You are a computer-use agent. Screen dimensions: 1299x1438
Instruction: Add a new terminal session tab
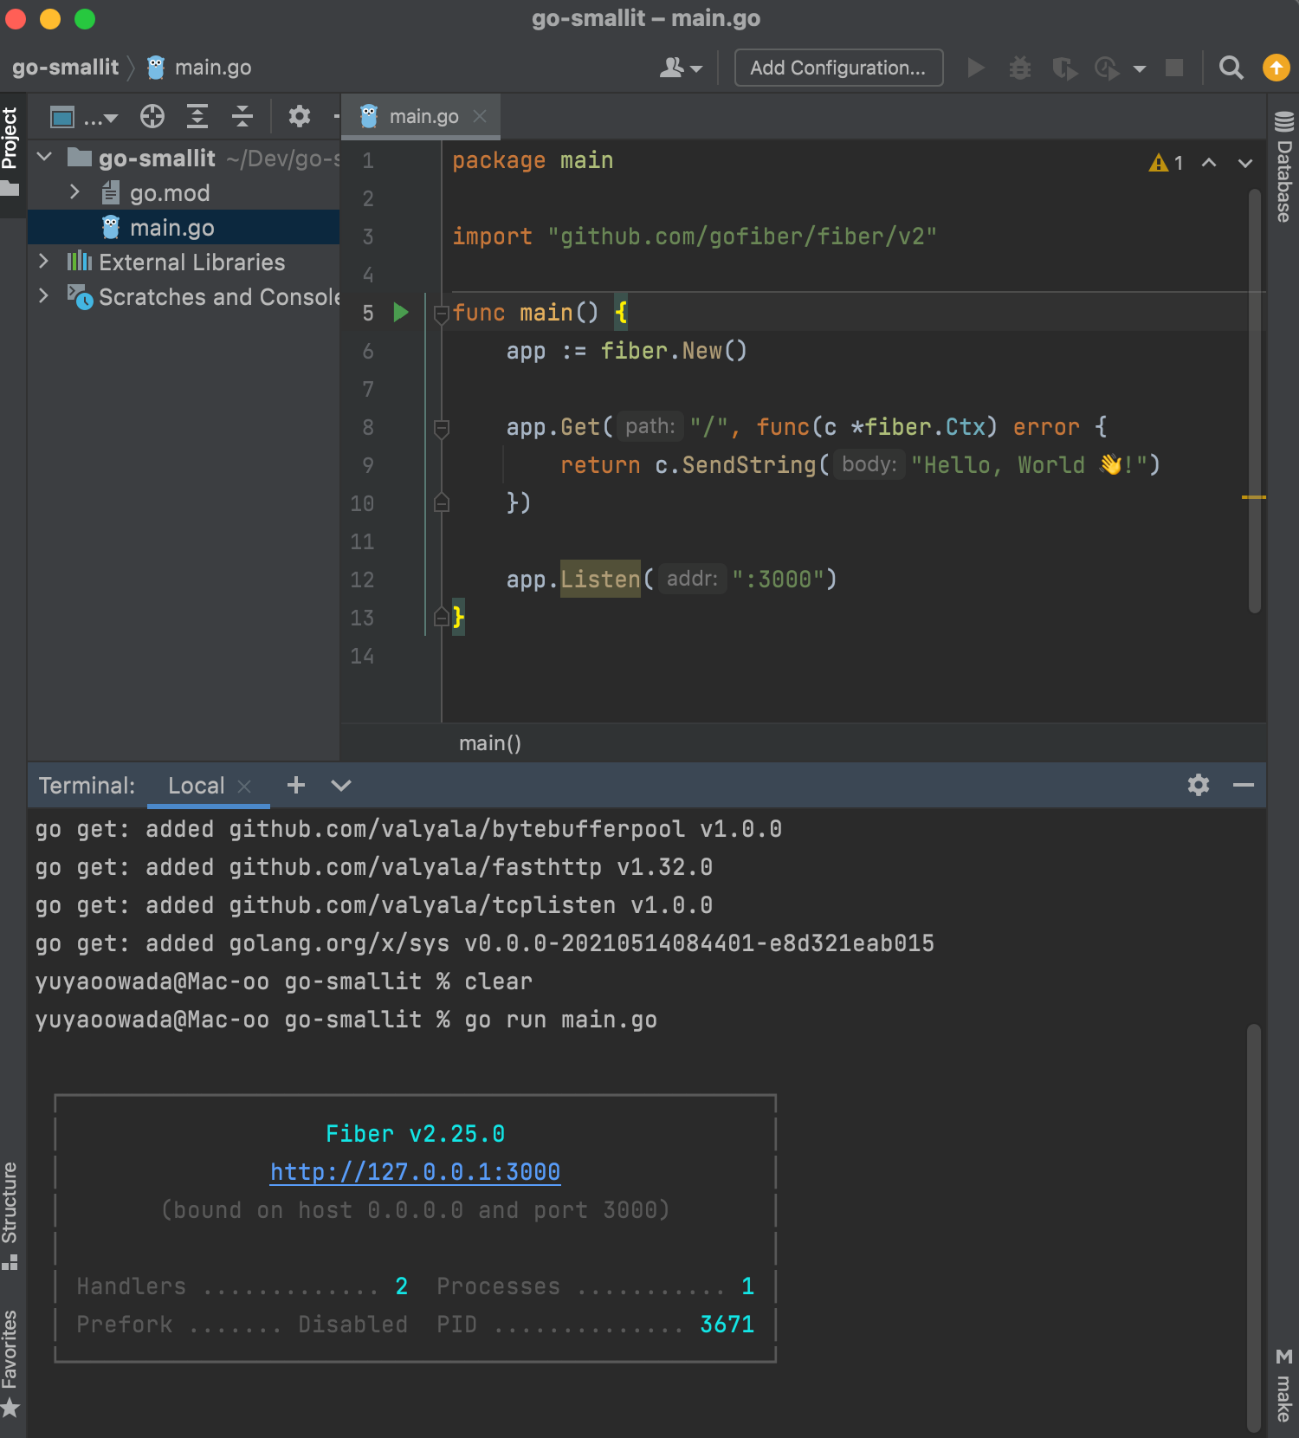(x=296, y=785)
